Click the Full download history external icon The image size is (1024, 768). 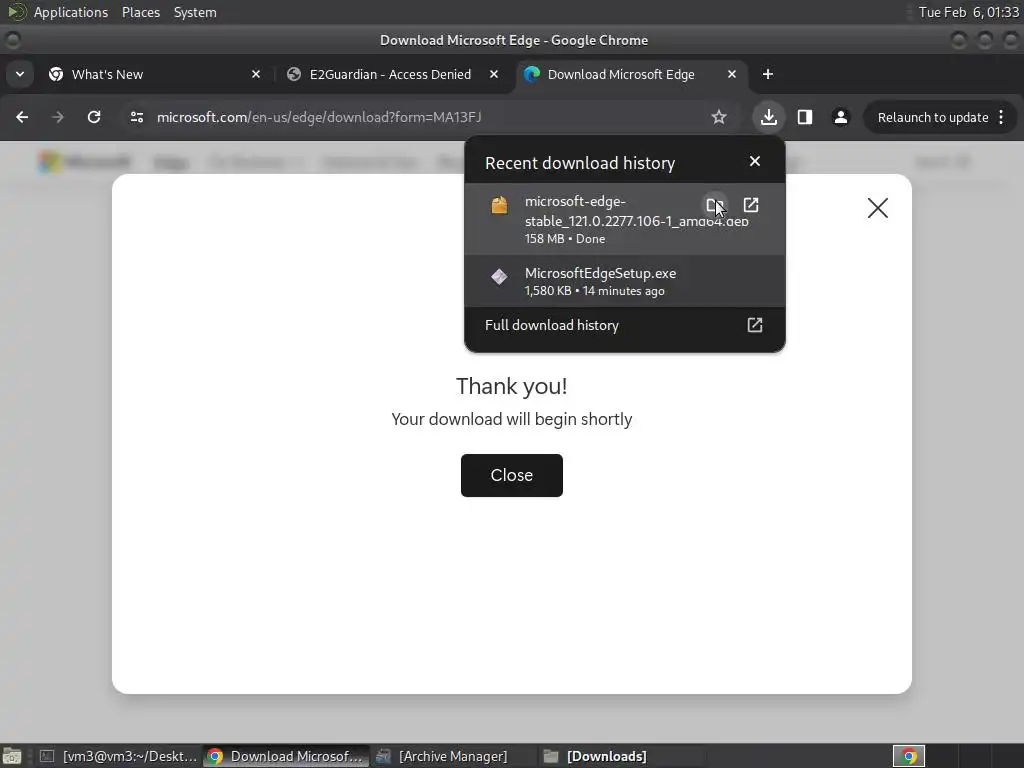[x=755, y=325]
